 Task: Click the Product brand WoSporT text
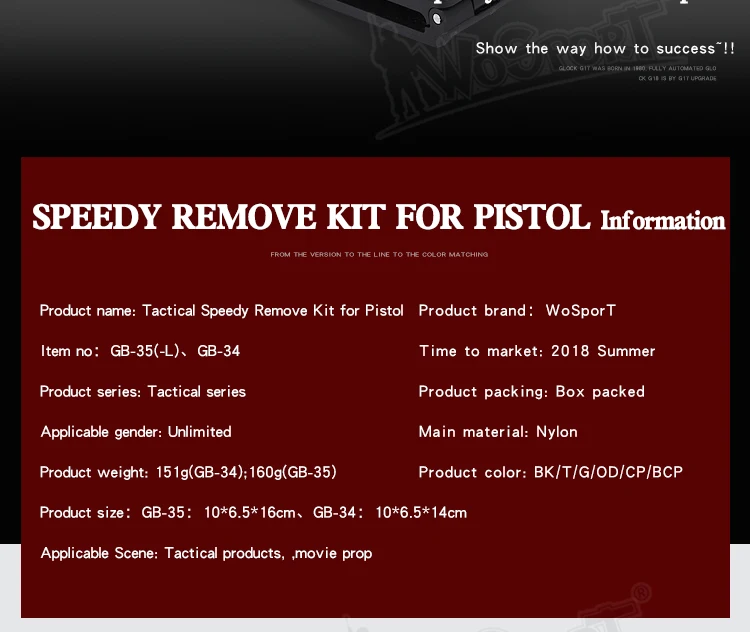coord(517,311)
